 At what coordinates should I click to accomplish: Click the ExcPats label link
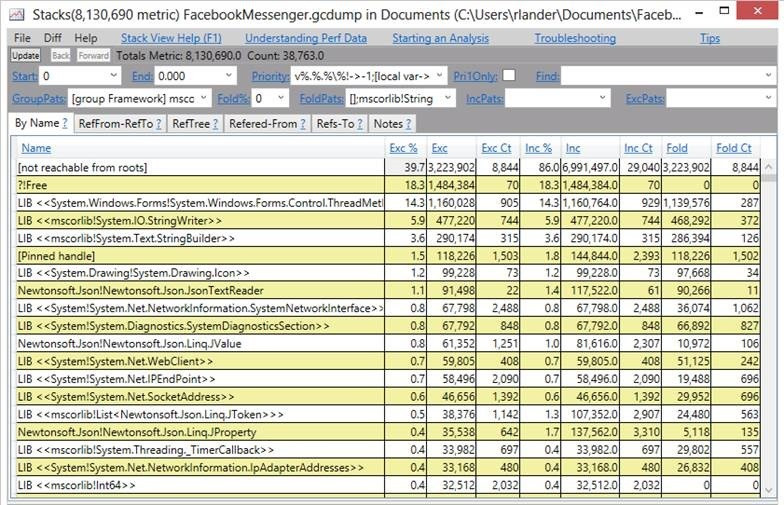pos(645,98)
